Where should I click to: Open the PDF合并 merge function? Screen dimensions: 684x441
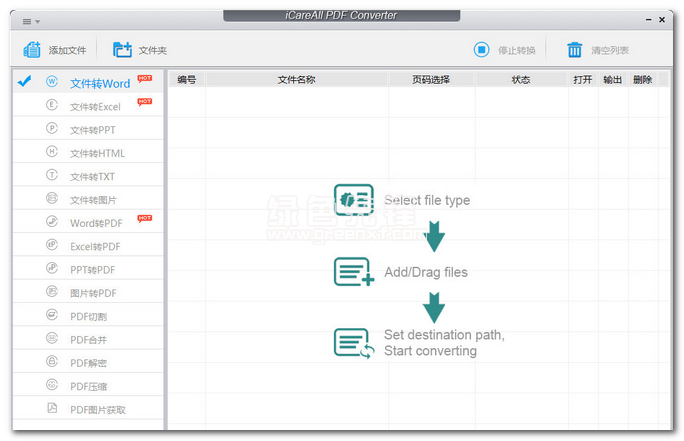(x=89, y=340)
